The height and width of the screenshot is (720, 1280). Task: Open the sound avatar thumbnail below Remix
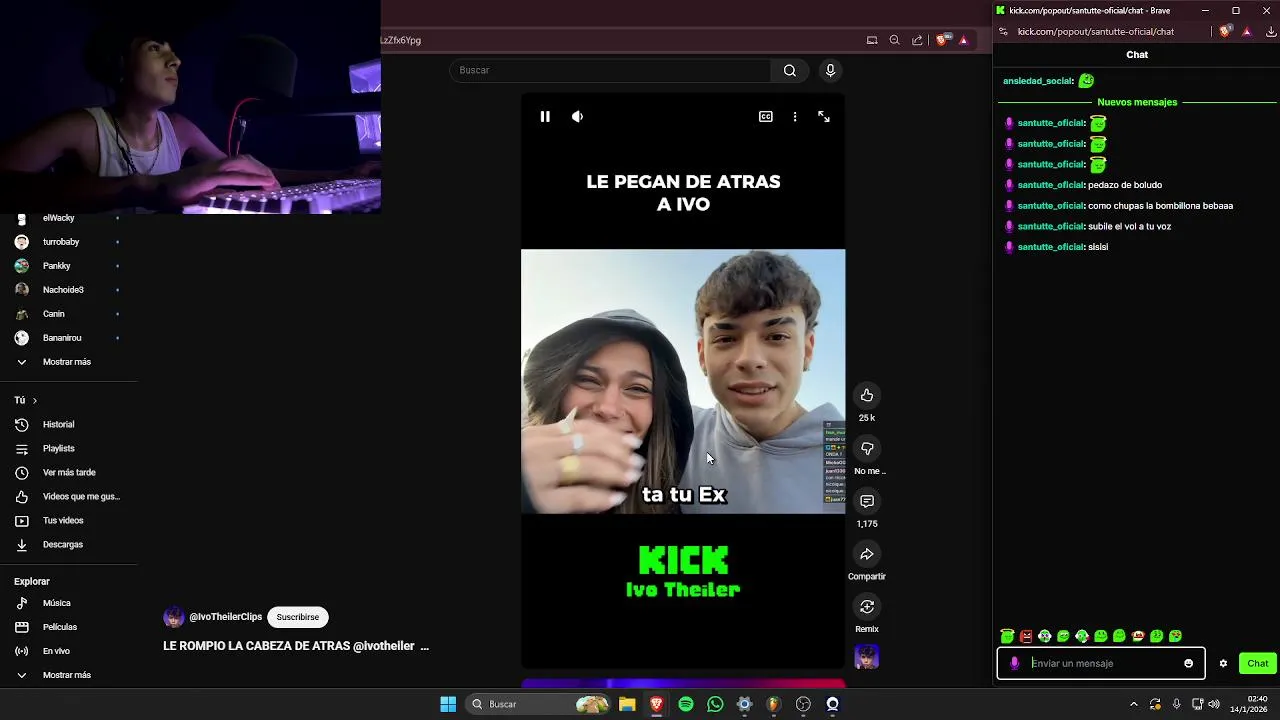click(867, 657)
